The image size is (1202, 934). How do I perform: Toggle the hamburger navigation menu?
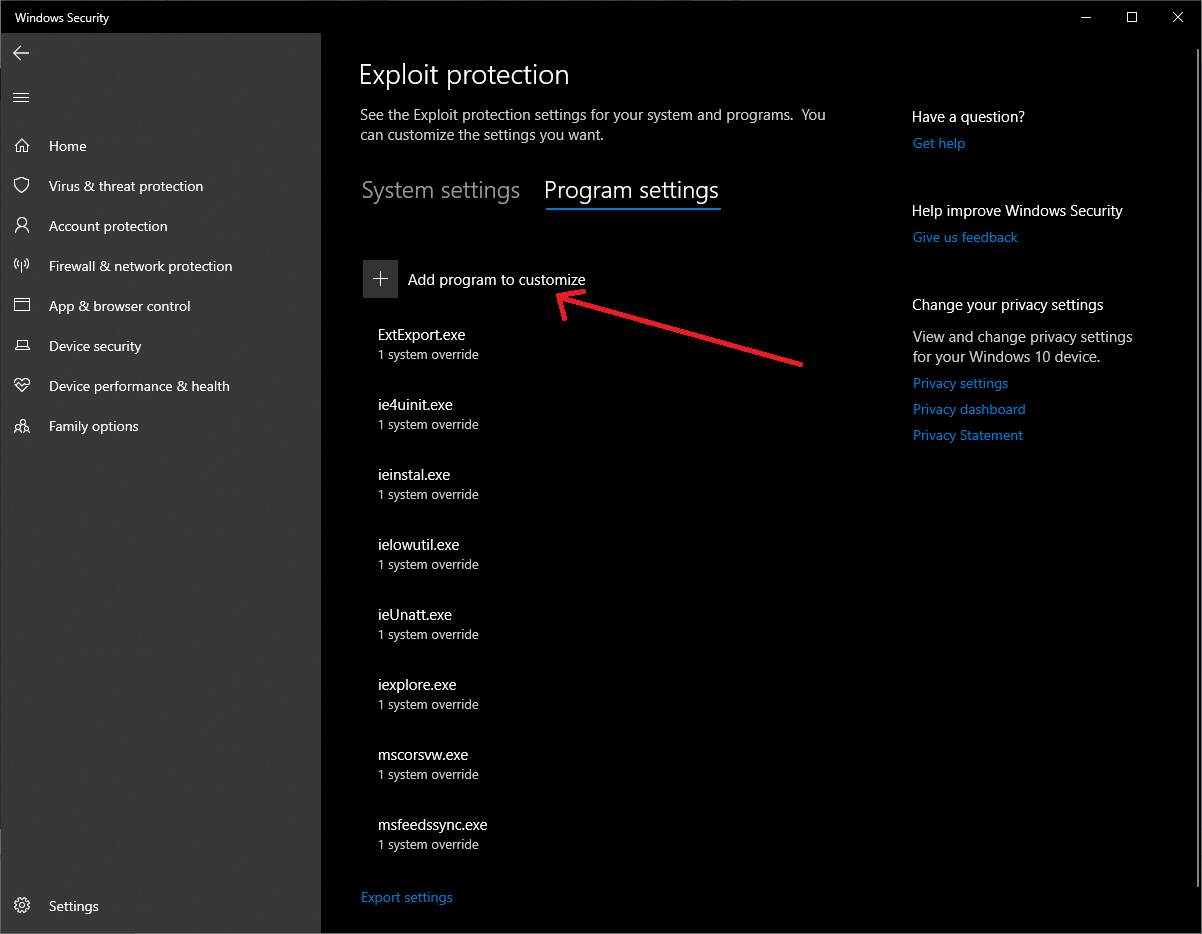click(x=21, y=97)
